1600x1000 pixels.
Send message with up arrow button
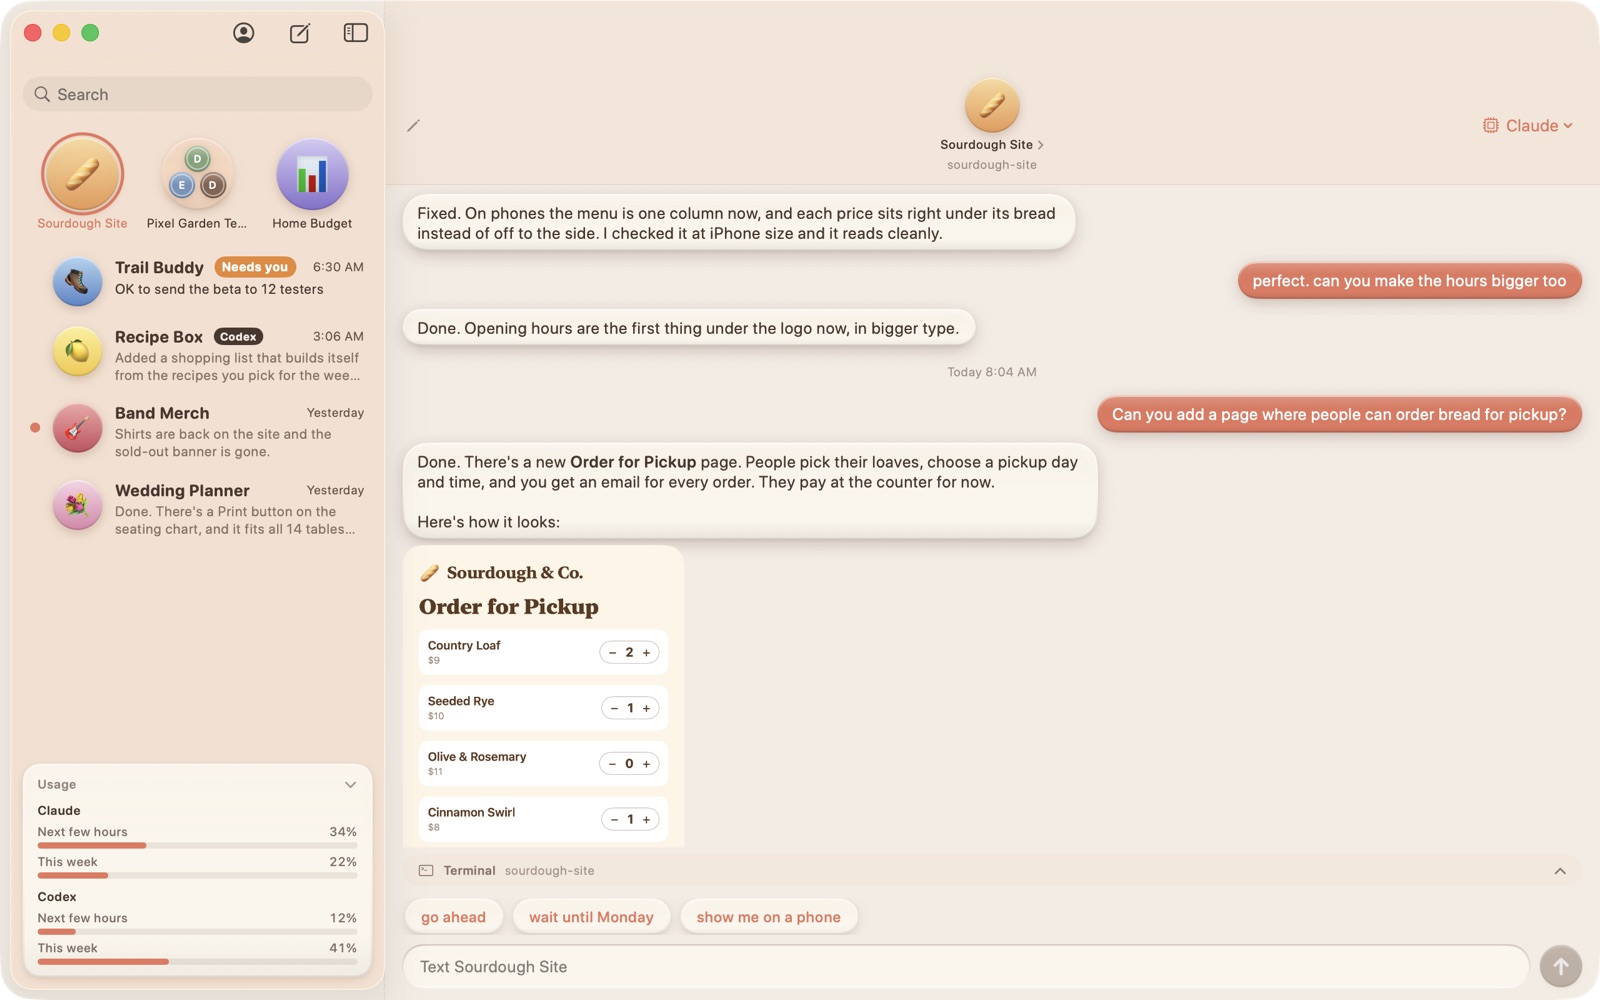(x=1560, y=966)
